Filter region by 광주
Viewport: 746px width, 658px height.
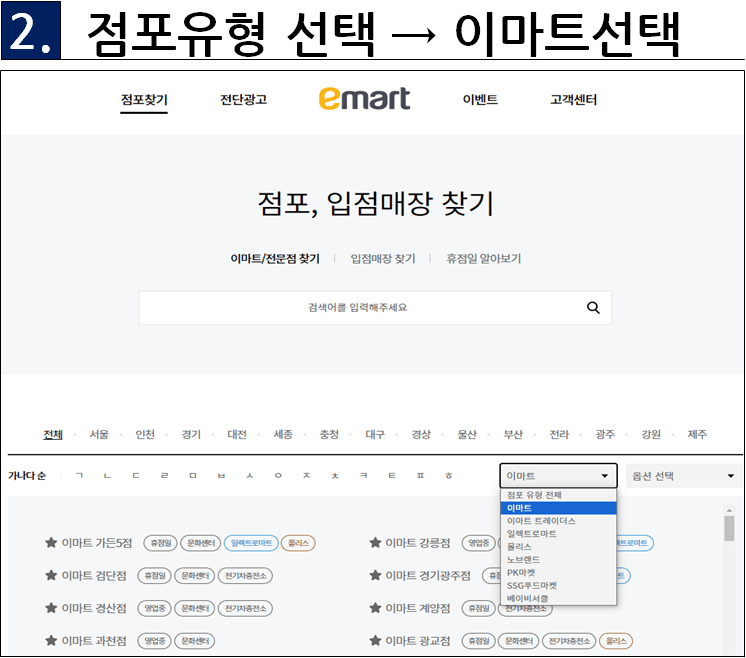(x=605, y=434)
